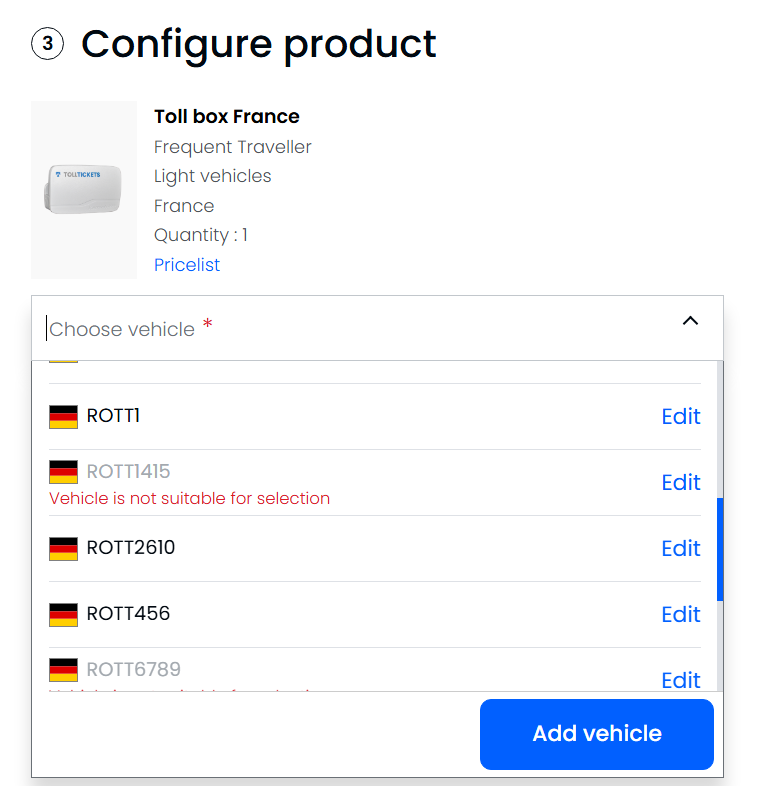Click the German flag next to ROTT456
Image resolution: width=773 pixels, height=786 pixels.
63,615
